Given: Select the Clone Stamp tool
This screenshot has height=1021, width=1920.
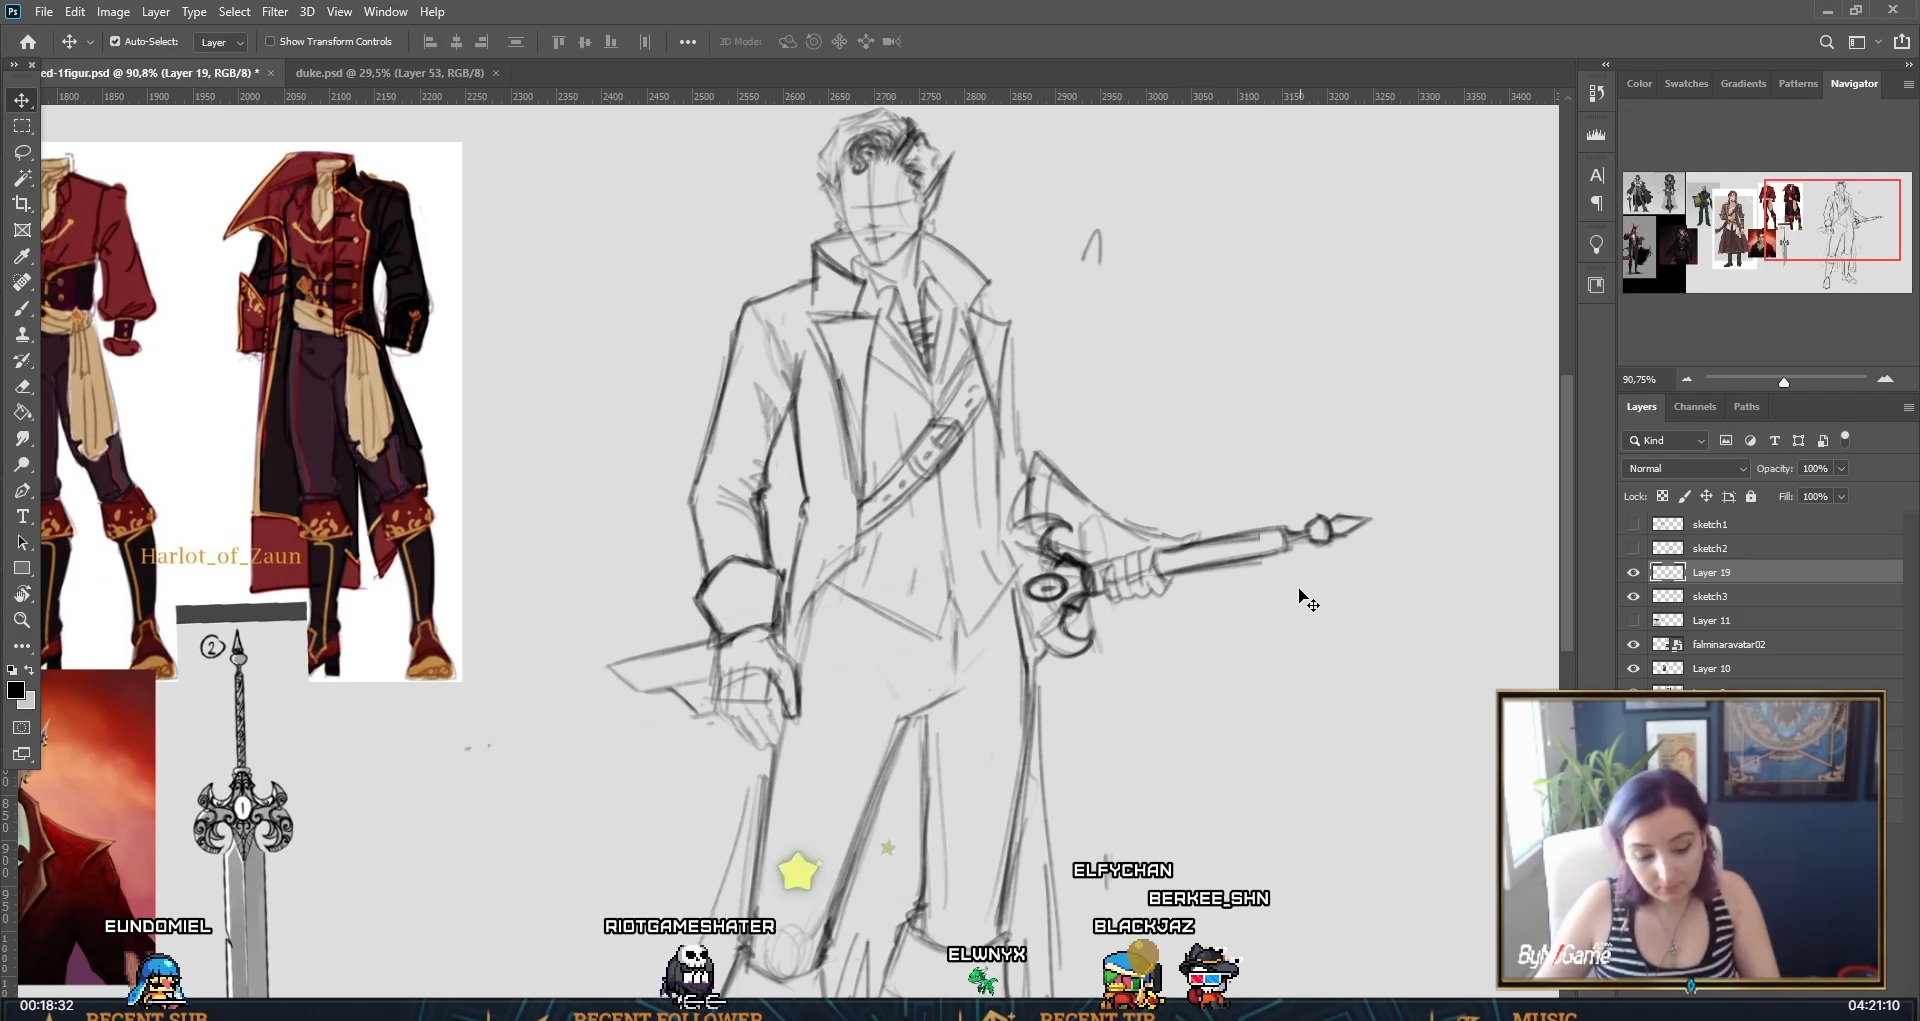Looking at the screenshot, I should (x=22, y=335).
